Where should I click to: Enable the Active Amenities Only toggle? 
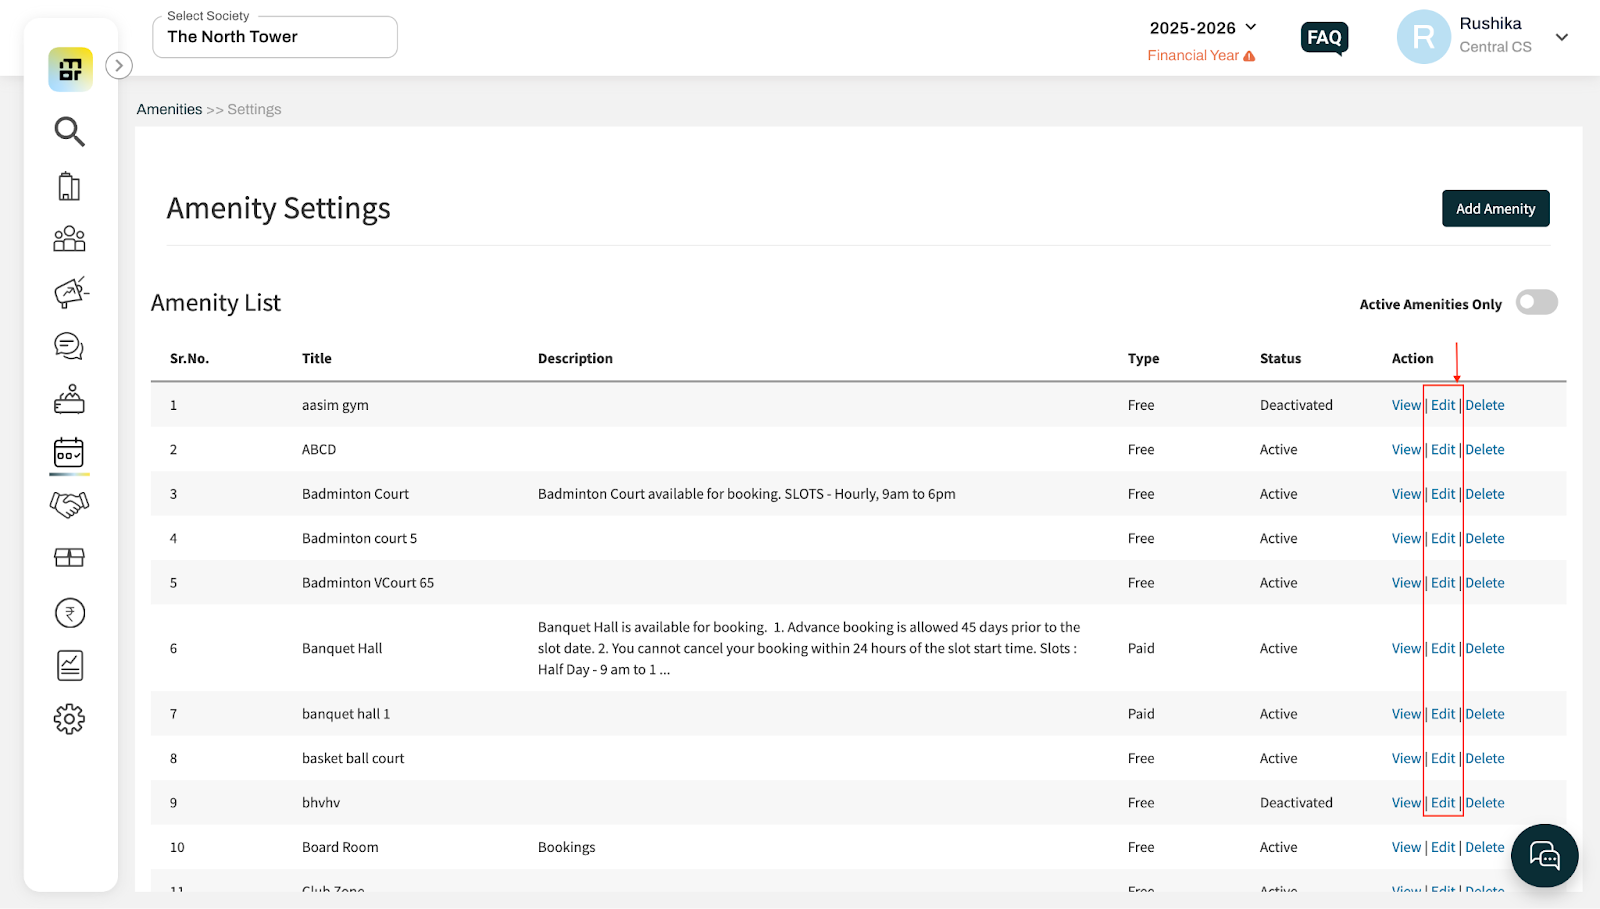[x=1536, y=302]
